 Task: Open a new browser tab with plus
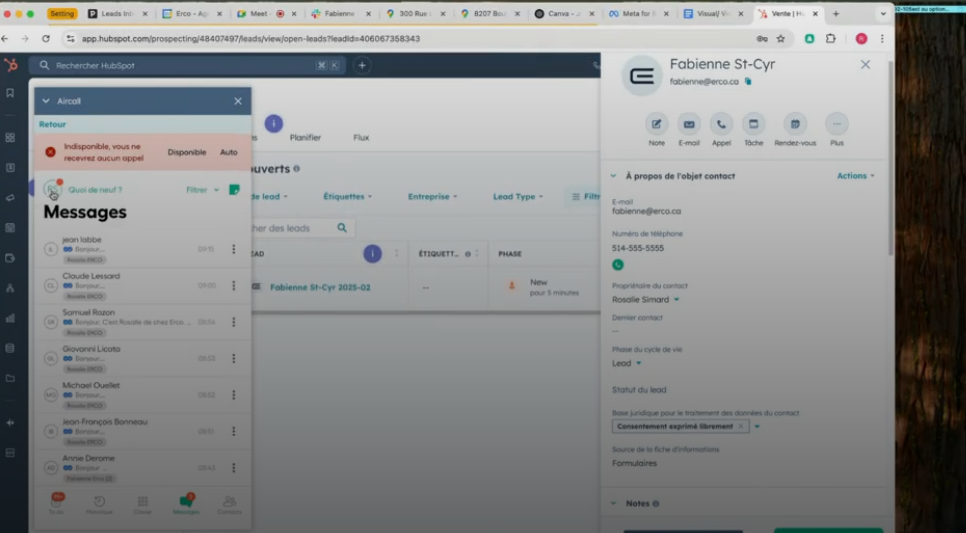pyautogui.click(x=836, y=14)
